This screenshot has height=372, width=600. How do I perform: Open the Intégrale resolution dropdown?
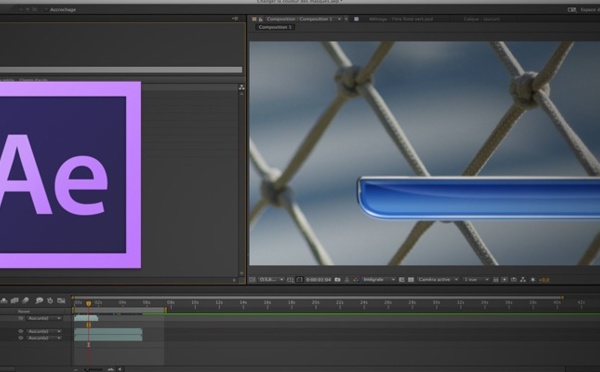378,280
